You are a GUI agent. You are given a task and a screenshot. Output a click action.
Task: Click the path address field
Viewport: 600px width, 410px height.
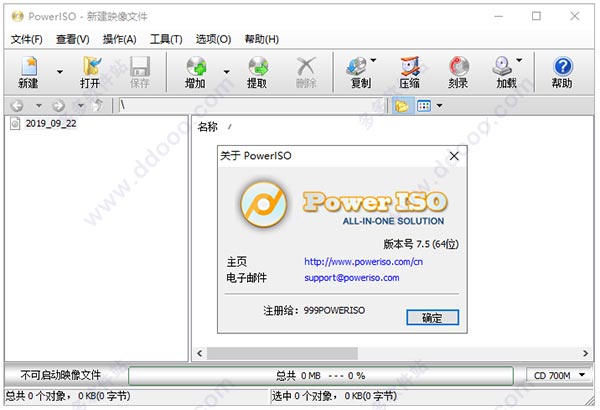point(251,105)
